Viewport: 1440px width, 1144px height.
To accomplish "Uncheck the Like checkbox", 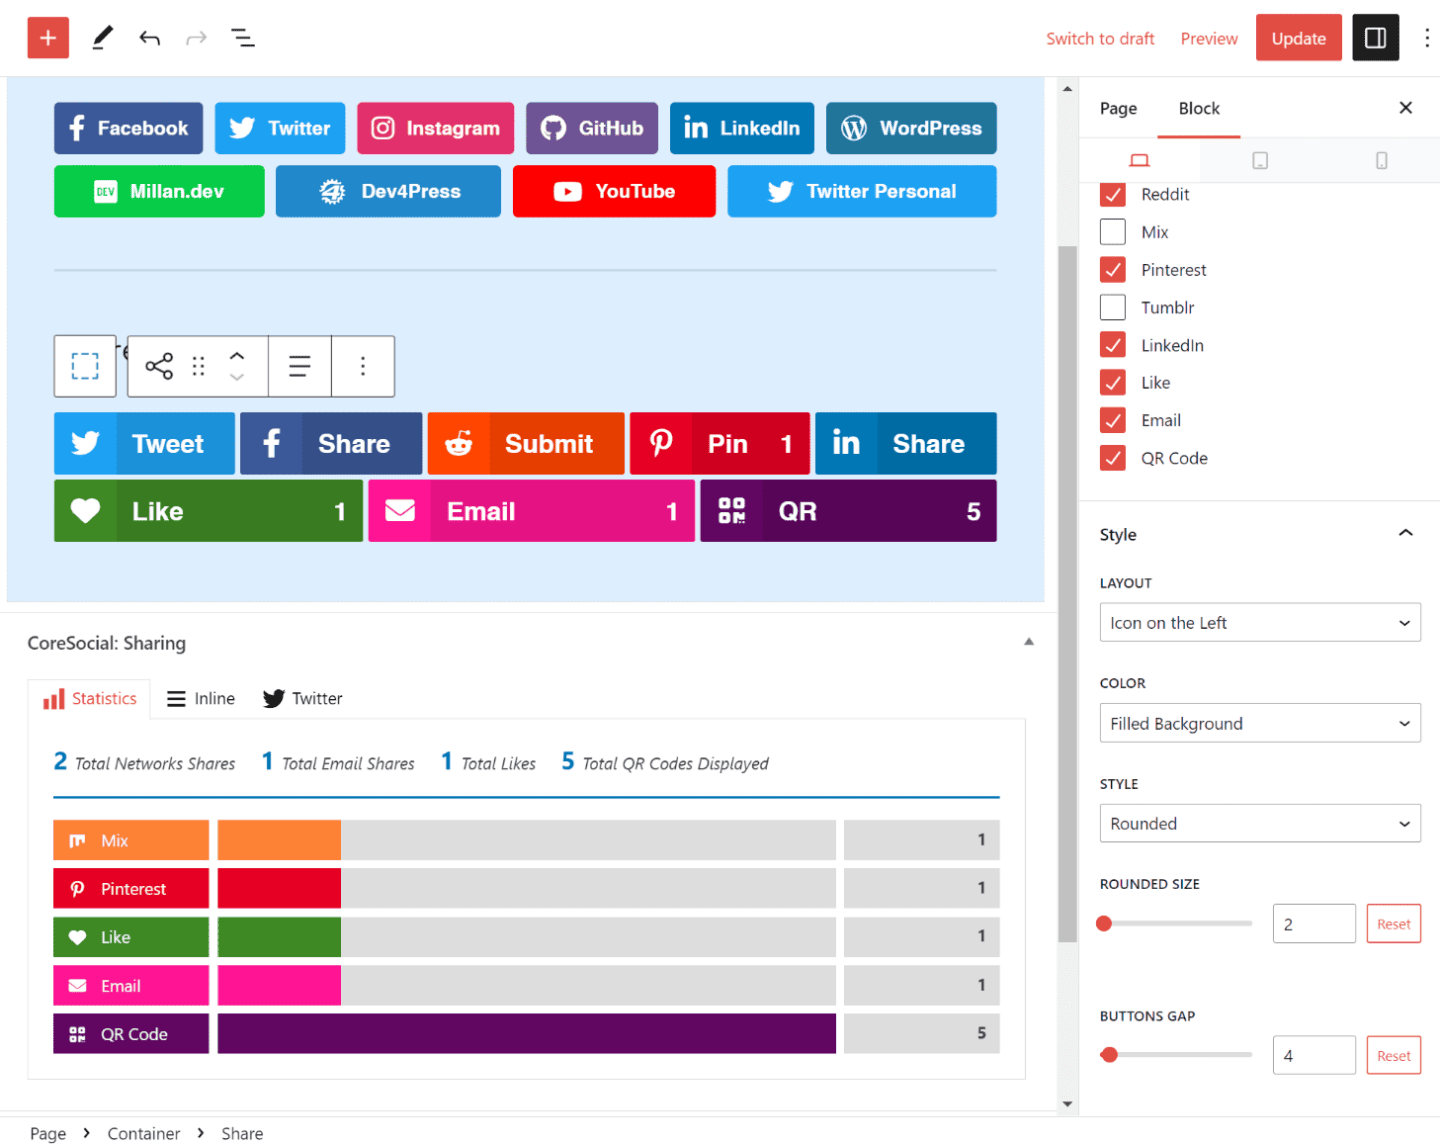I will pos(1113,382).
